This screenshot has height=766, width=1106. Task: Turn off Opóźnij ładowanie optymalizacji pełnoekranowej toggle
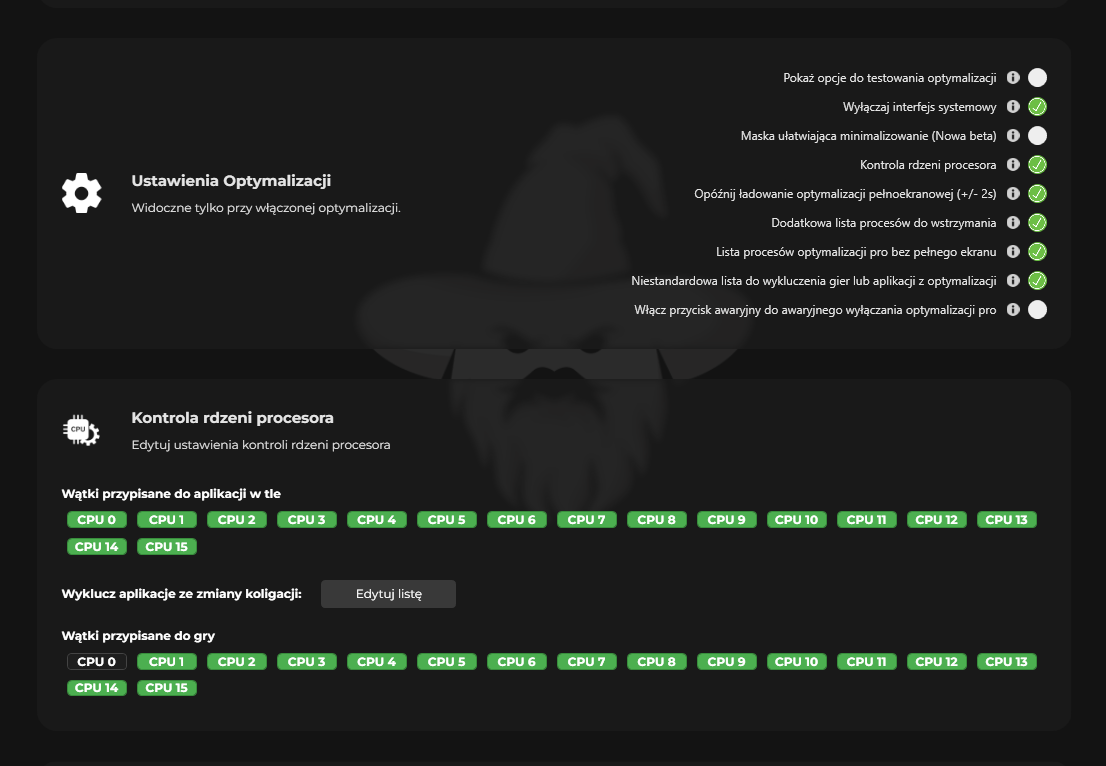click(x=1037, y=194)
